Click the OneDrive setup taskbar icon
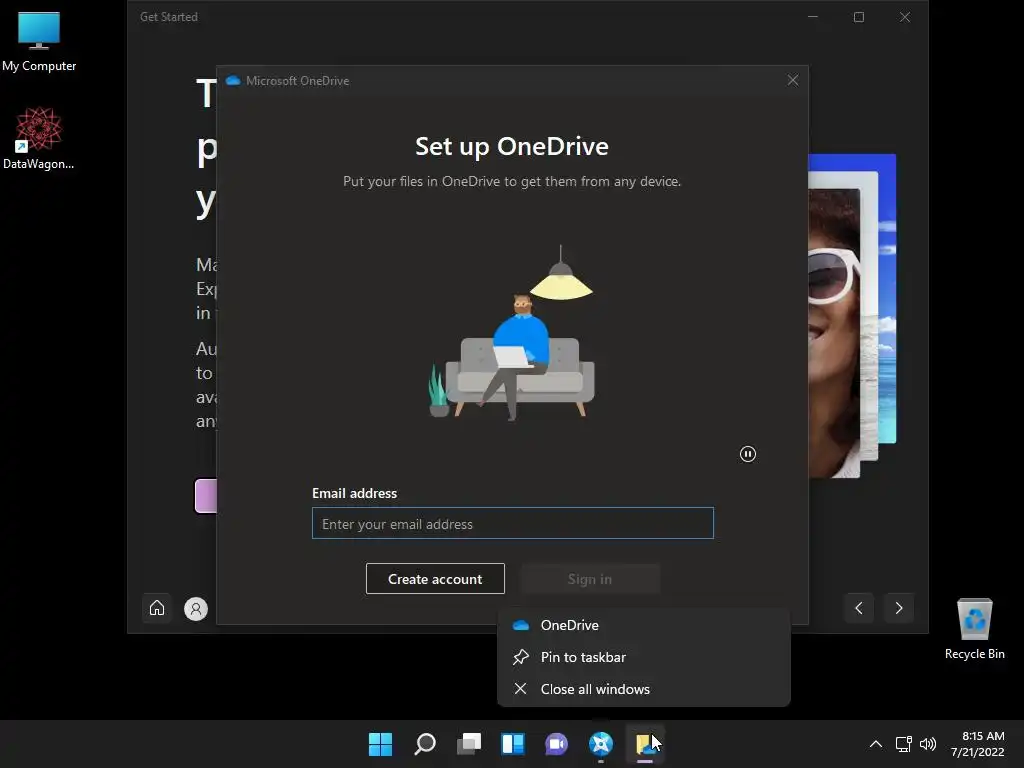Screen dimensions: 1024x768 pyautogui.click(x=645, y=743)
